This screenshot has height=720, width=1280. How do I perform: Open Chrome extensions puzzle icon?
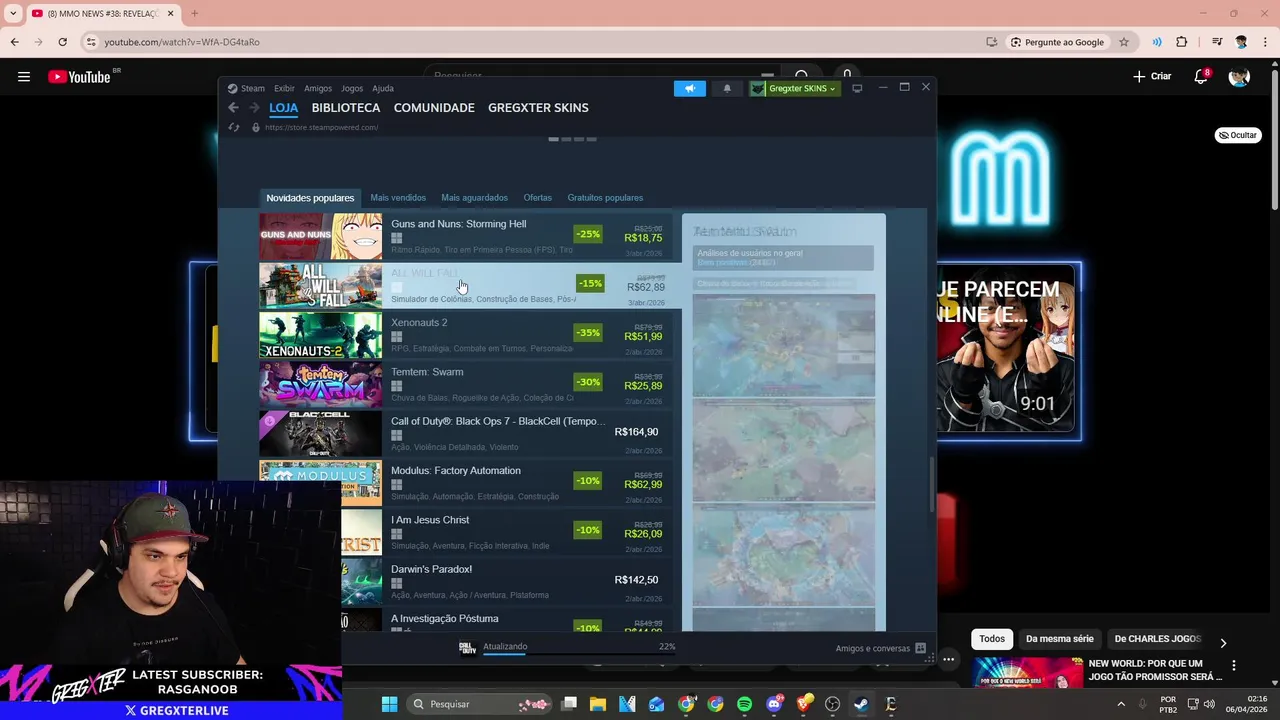(1182, 42)
